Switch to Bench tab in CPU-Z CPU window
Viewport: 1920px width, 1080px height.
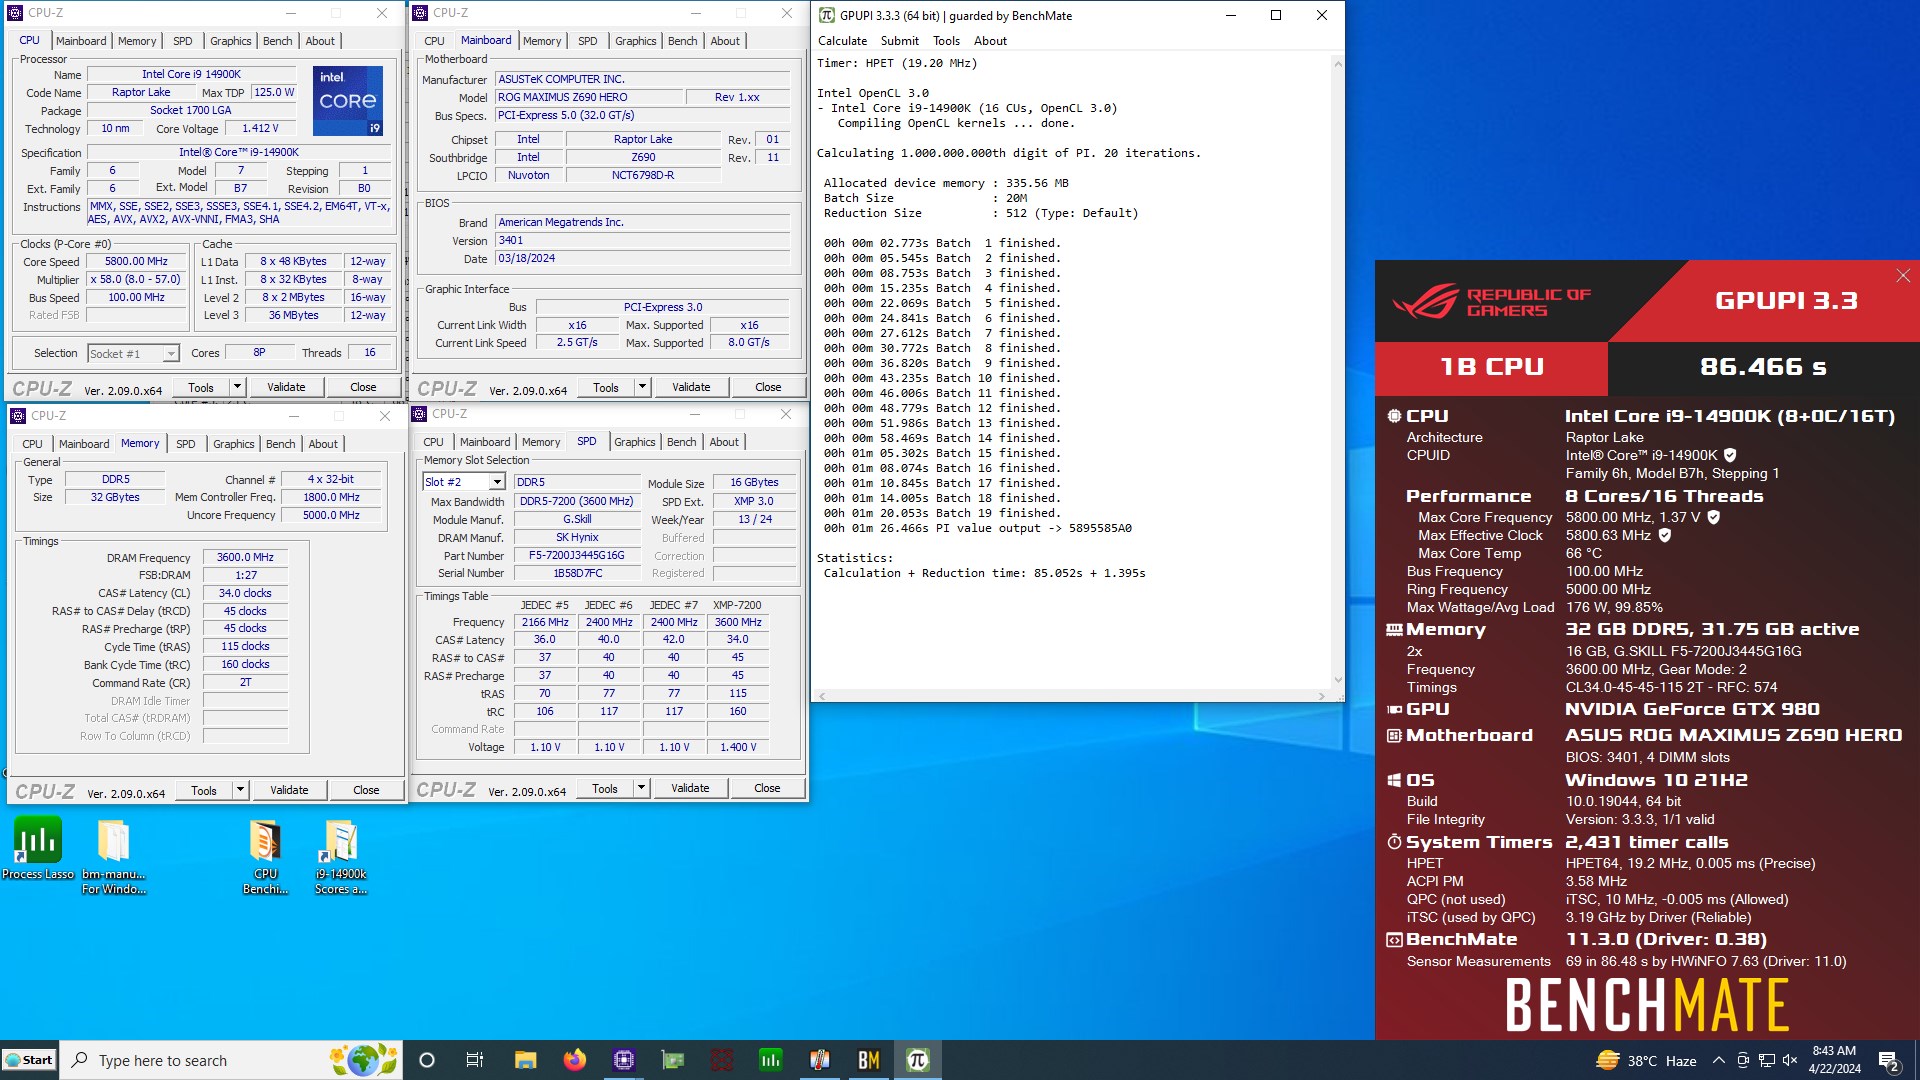click(x=278, y=41)
